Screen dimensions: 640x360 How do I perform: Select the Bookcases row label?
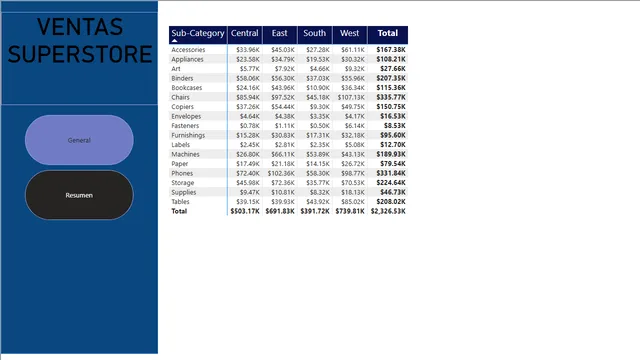[187, 88]
